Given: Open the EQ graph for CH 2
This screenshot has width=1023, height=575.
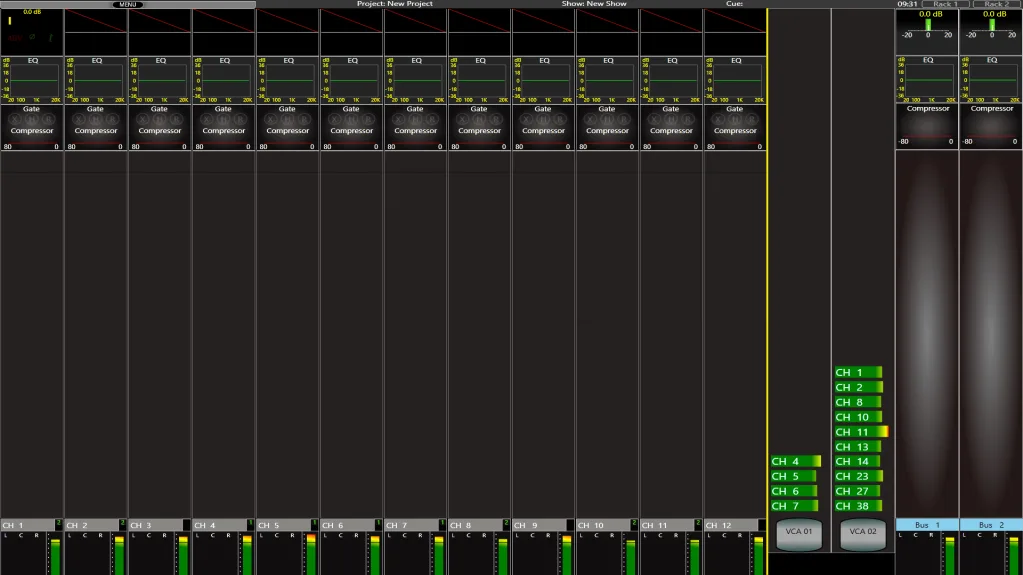Looking at the screenshot, I should [96, 80].
